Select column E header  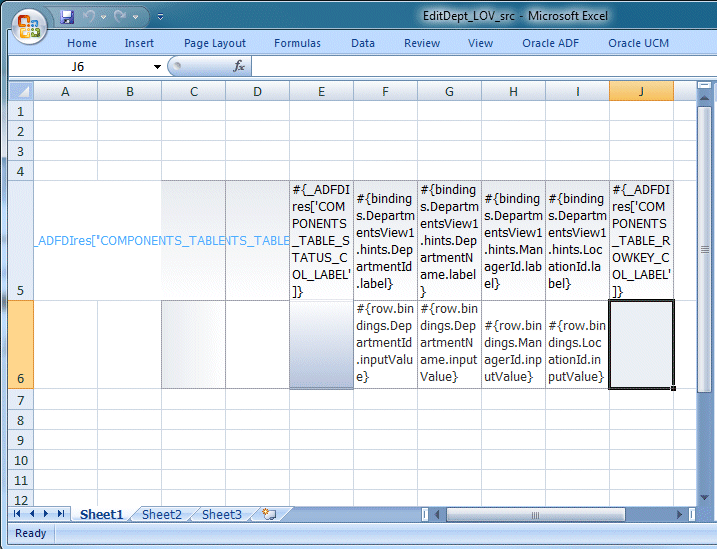point(321,91)
